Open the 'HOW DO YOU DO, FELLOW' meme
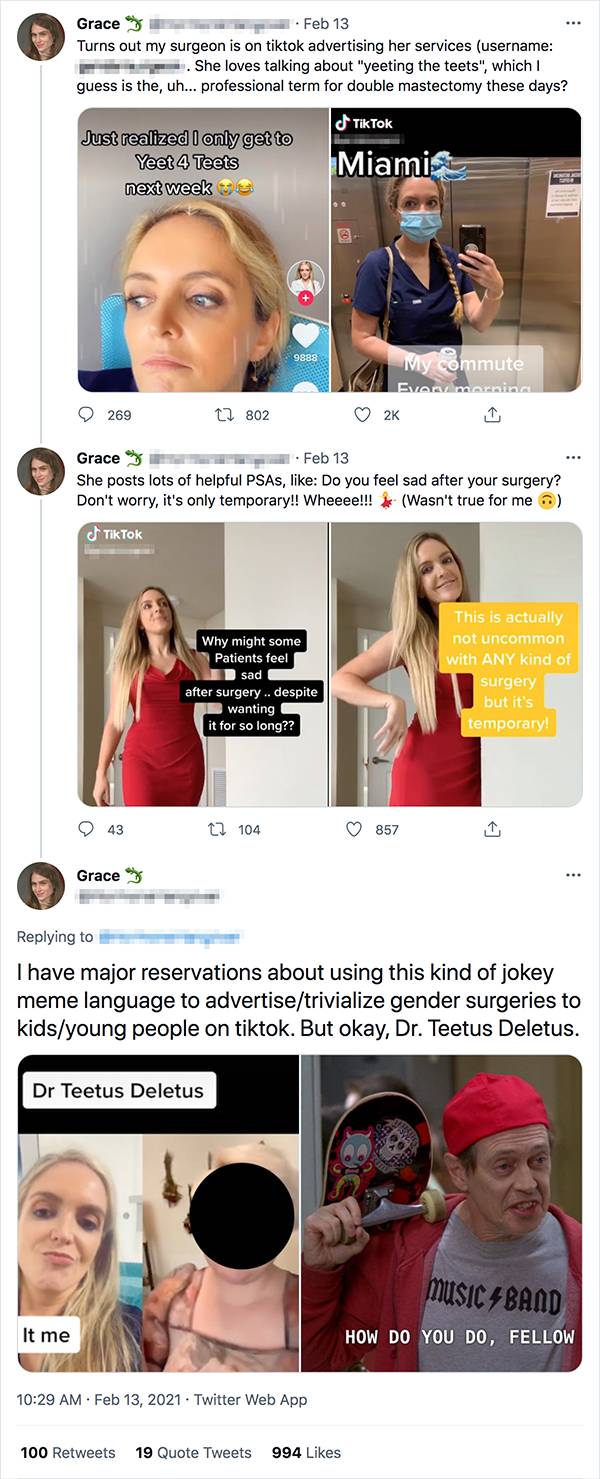Image resolution: width=600 pixels, height=1479 pixels. (x=441, y=1213)
